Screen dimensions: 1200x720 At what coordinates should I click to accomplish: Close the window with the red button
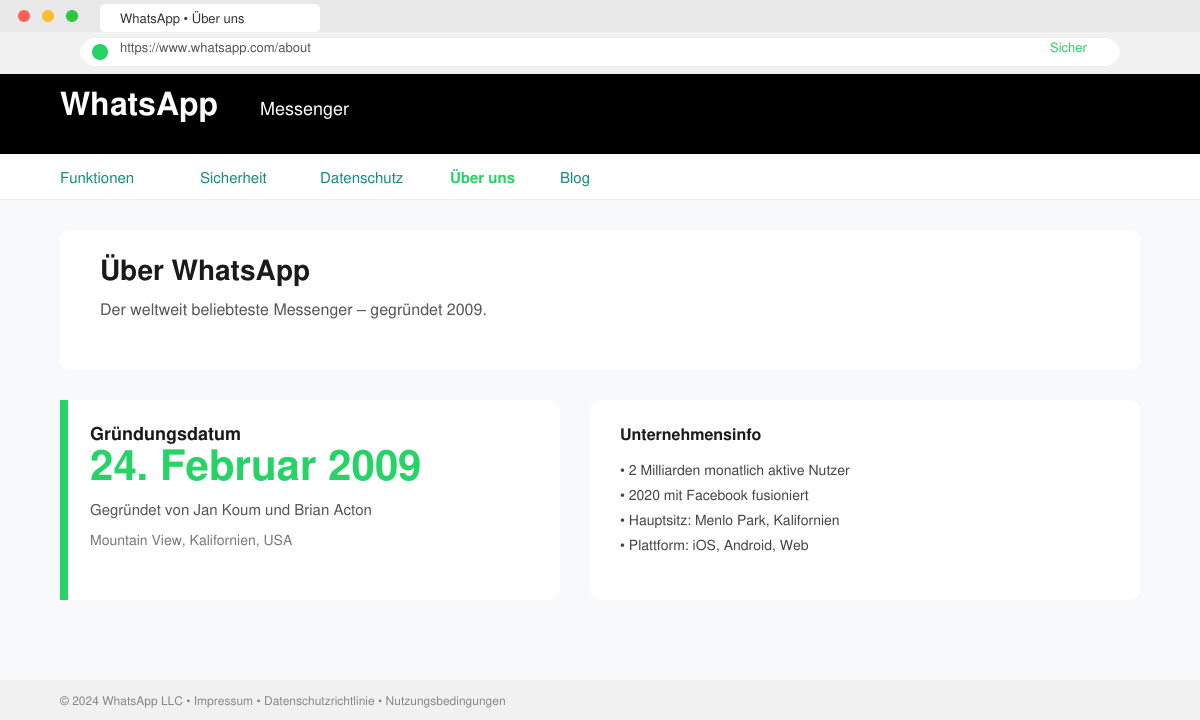(24, 16)
